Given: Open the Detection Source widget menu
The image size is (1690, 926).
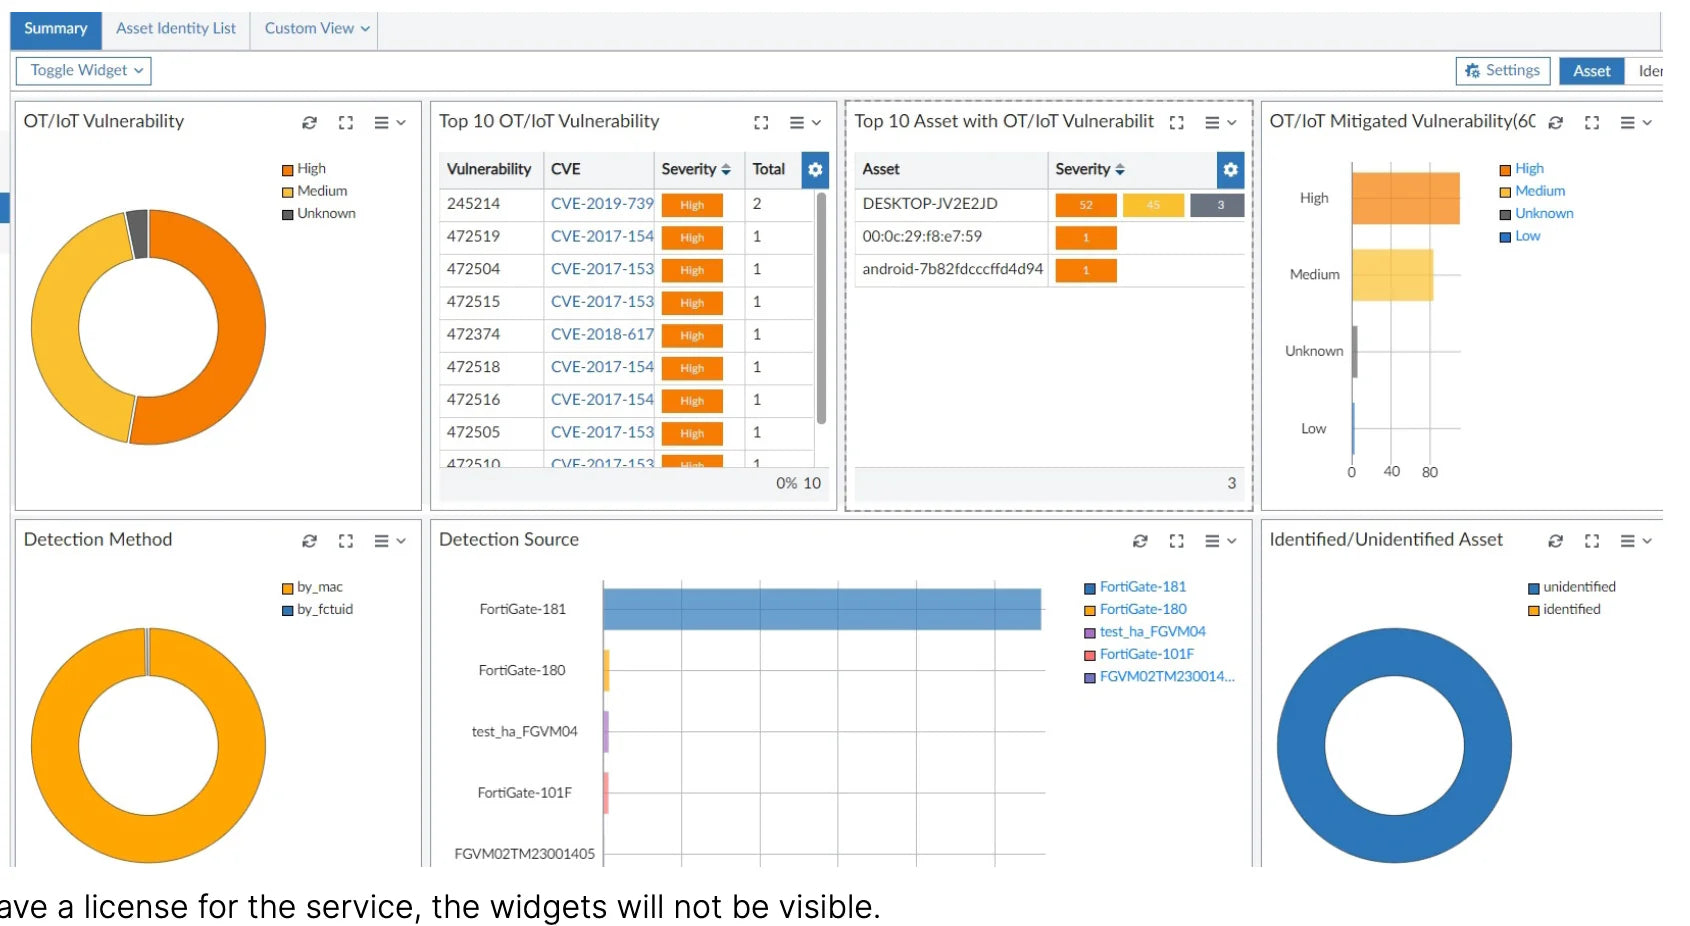Looking at the screenshot, I should 1219,541.
